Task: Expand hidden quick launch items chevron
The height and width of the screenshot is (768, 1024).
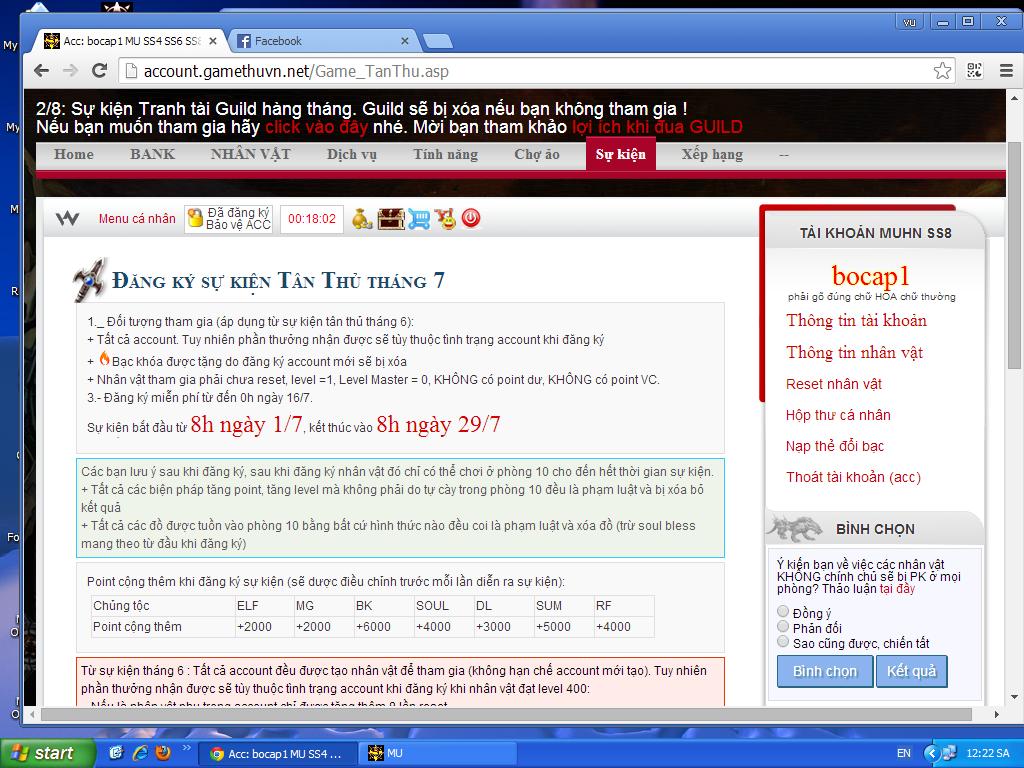Action: (x=186, y=748)
